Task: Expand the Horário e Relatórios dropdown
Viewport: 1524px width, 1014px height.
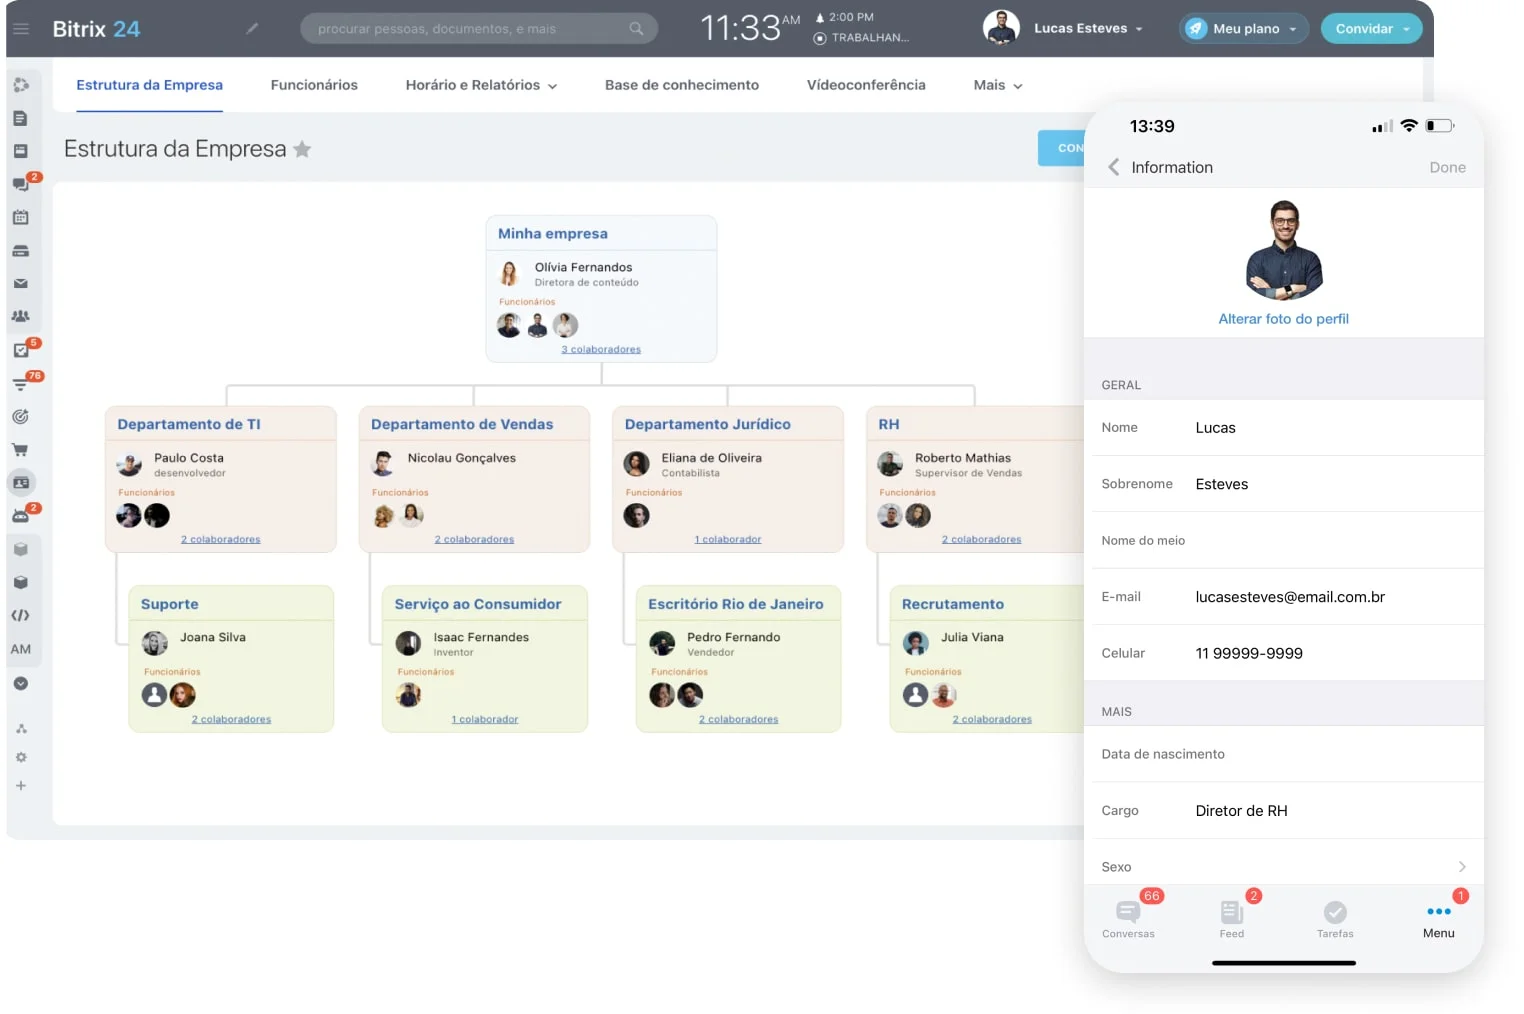Action: pos(481,86)
